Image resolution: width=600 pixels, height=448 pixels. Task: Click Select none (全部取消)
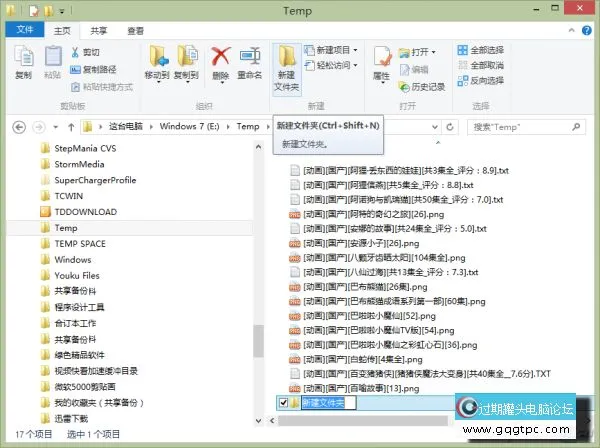pyautogui.click(x=481, y=65)
